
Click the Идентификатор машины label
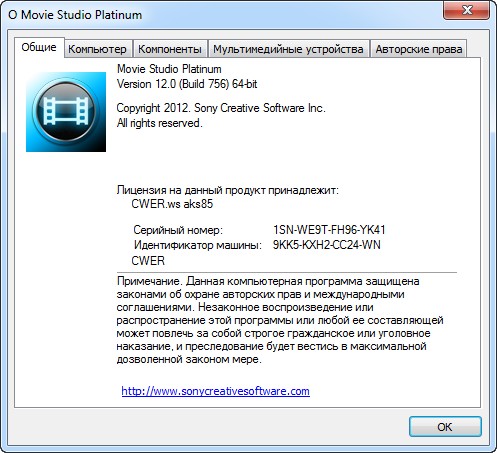coord(198,245)
